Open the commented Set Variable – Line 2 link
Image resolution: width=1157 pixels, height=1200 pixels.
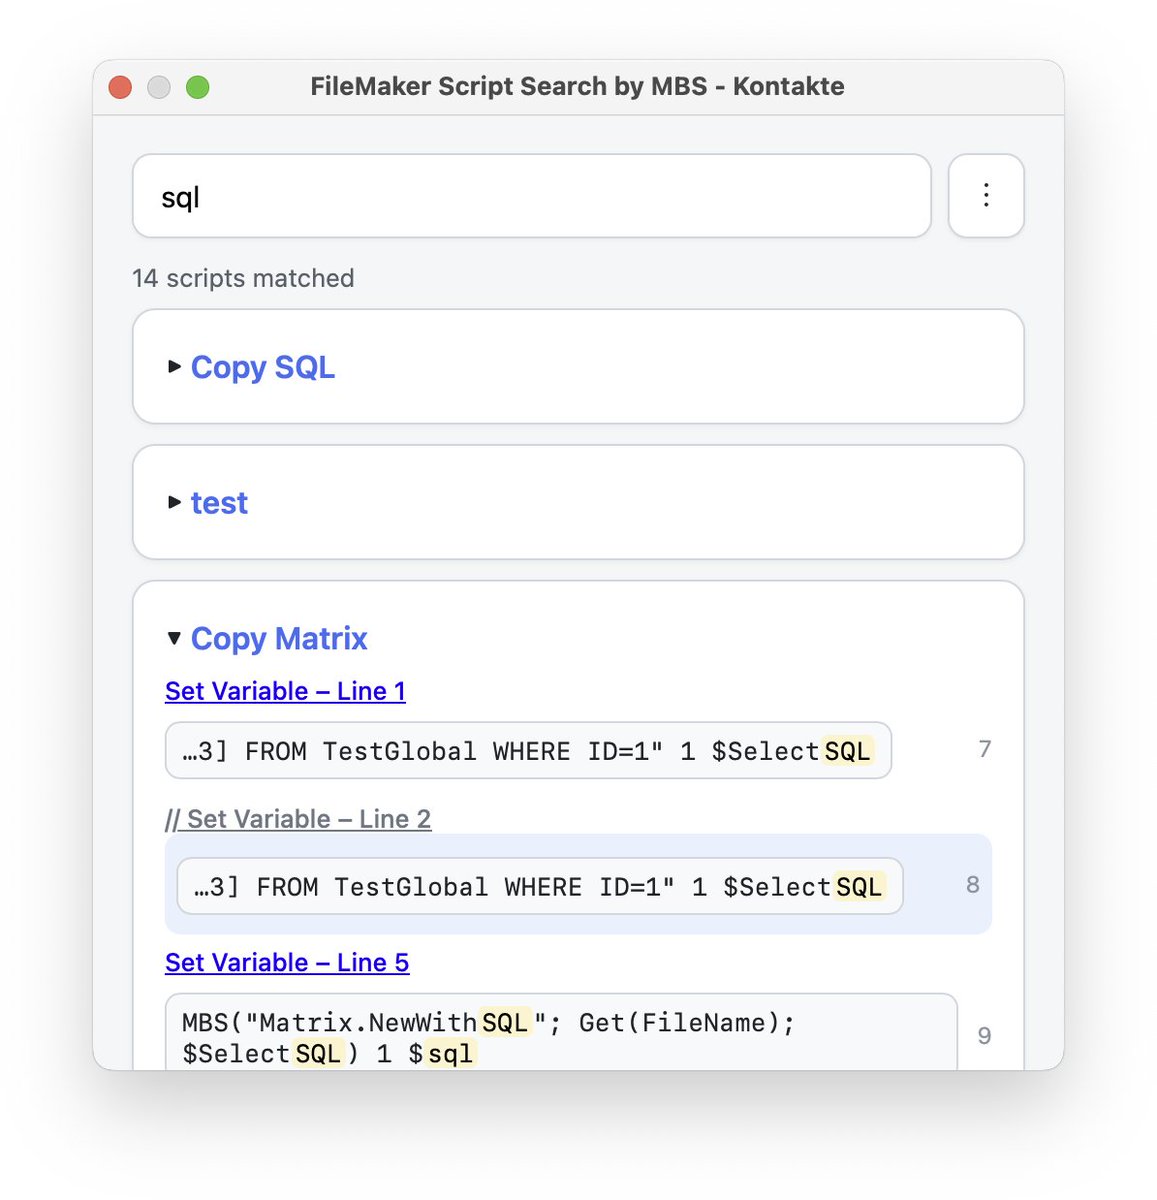[x=299, y=818]
